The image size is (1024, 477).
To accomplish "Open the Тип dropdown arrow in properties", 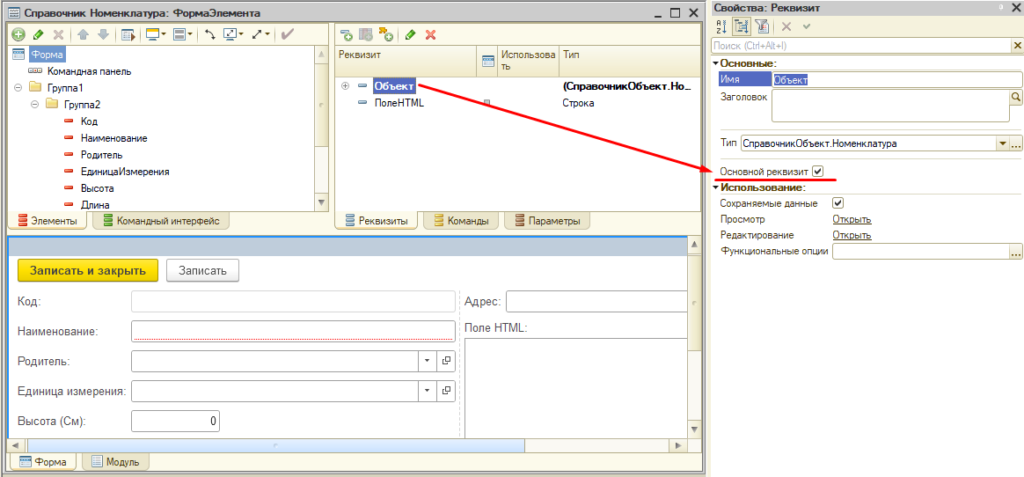I will (x=1002, y=143).
